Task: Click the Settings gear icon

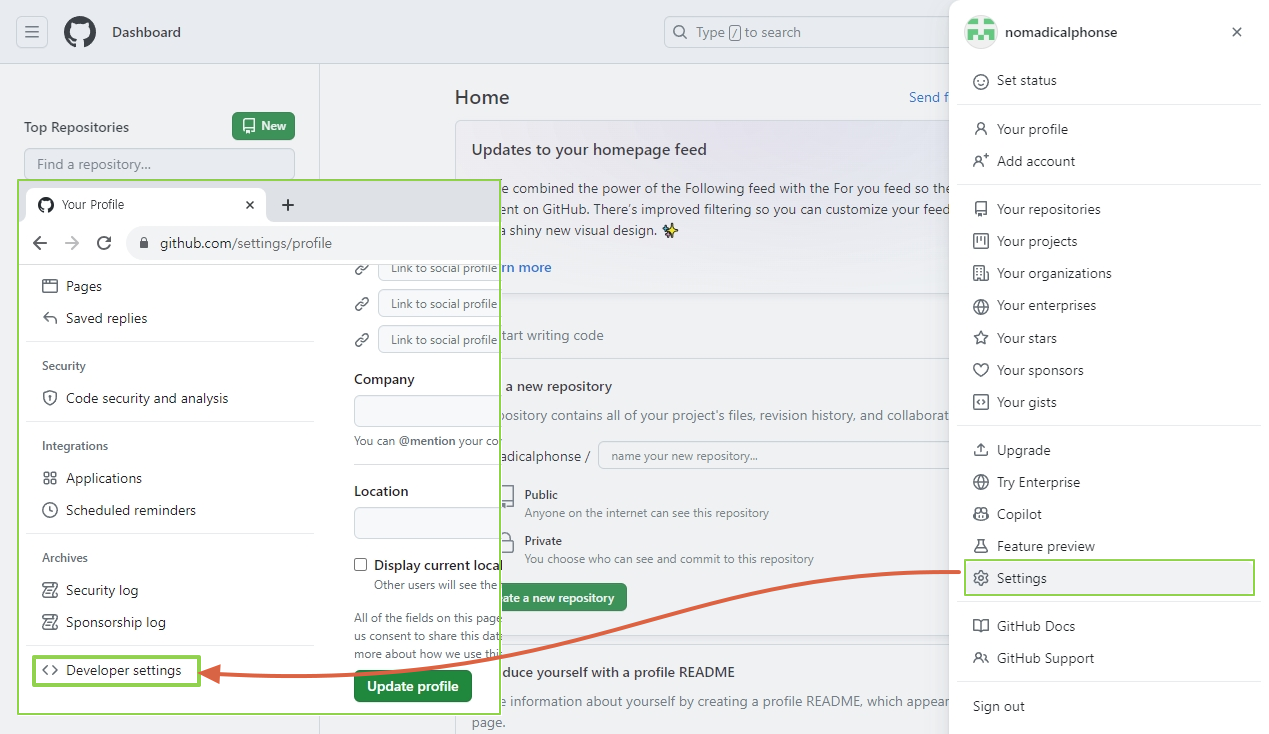Action: 981,578
